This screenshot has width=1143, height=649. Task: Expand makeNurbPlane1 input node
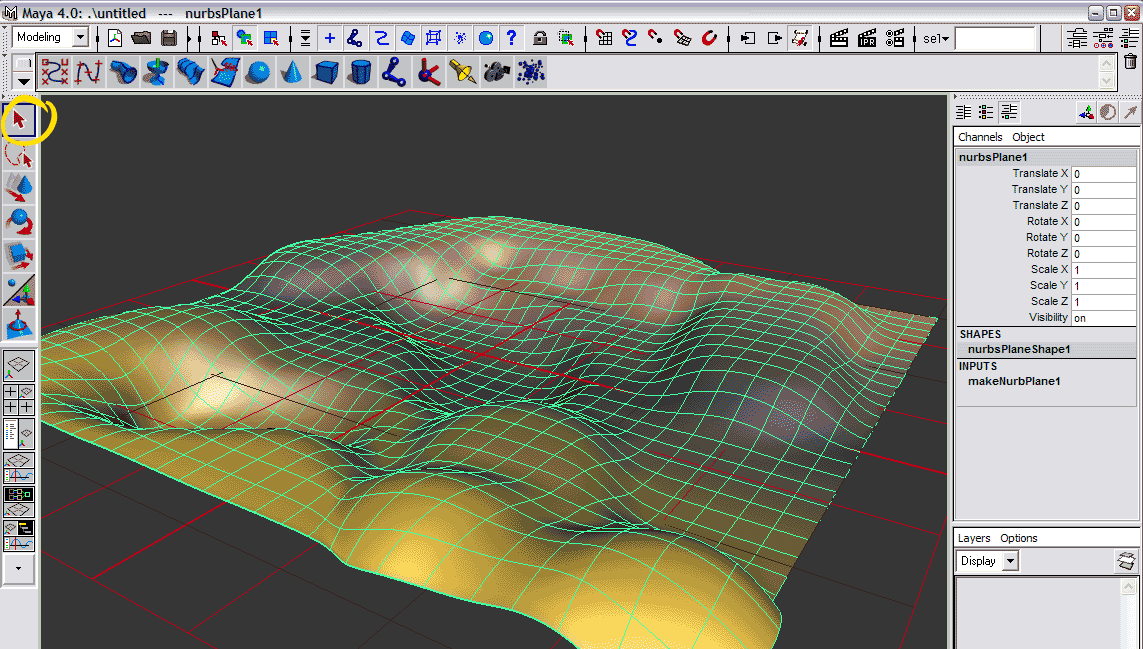coord(1014,381)
